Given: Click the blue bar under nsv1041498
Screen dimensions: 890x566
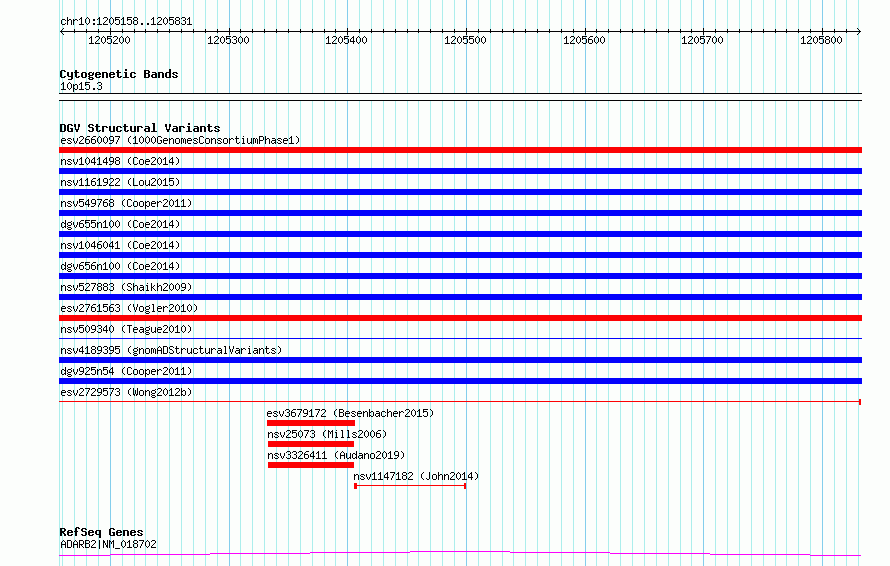Looking at the screenshot, I should [460, 171].
